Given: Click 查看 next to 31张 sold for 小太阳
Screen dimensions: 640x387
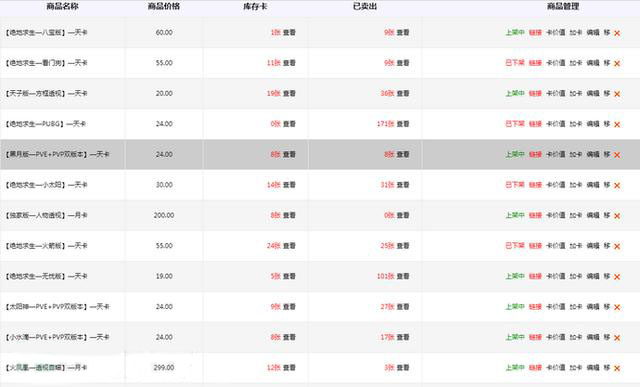Looking at the screenshot, I should click(x=403, y=185).
